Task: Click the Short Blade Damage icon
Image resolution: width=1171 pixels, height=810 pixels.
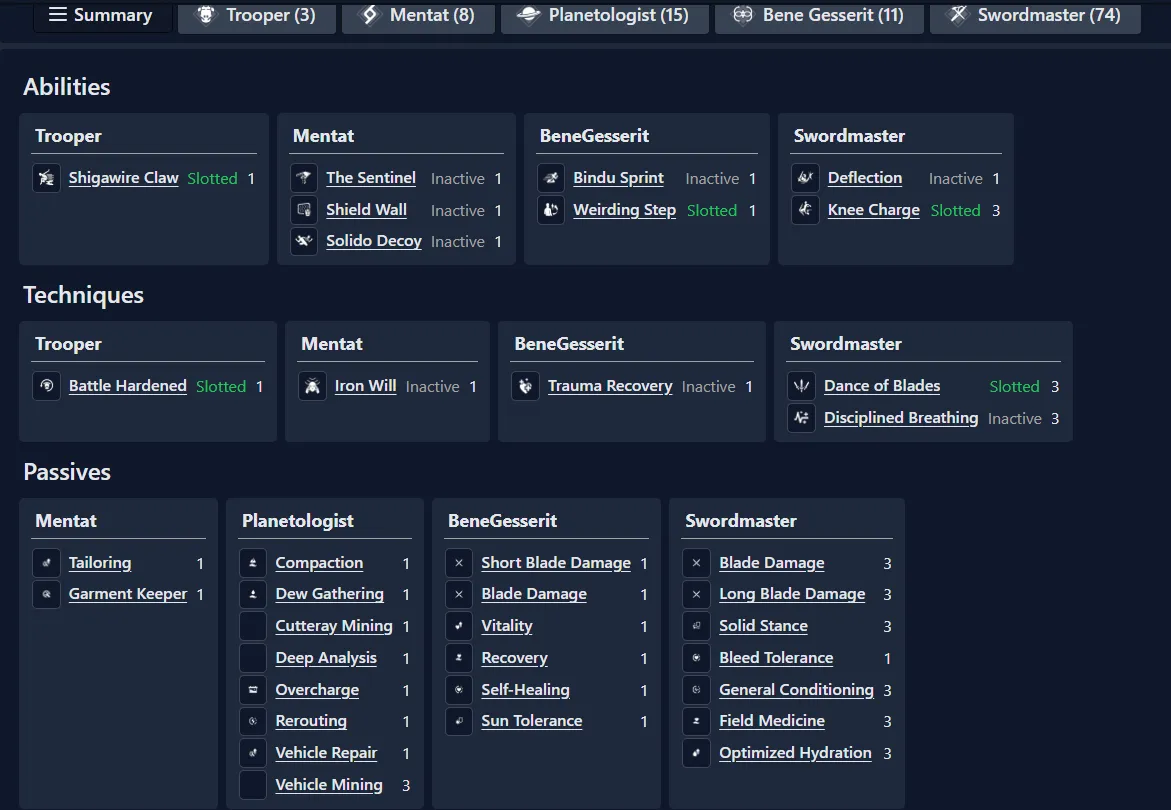Action: [459, 564]
